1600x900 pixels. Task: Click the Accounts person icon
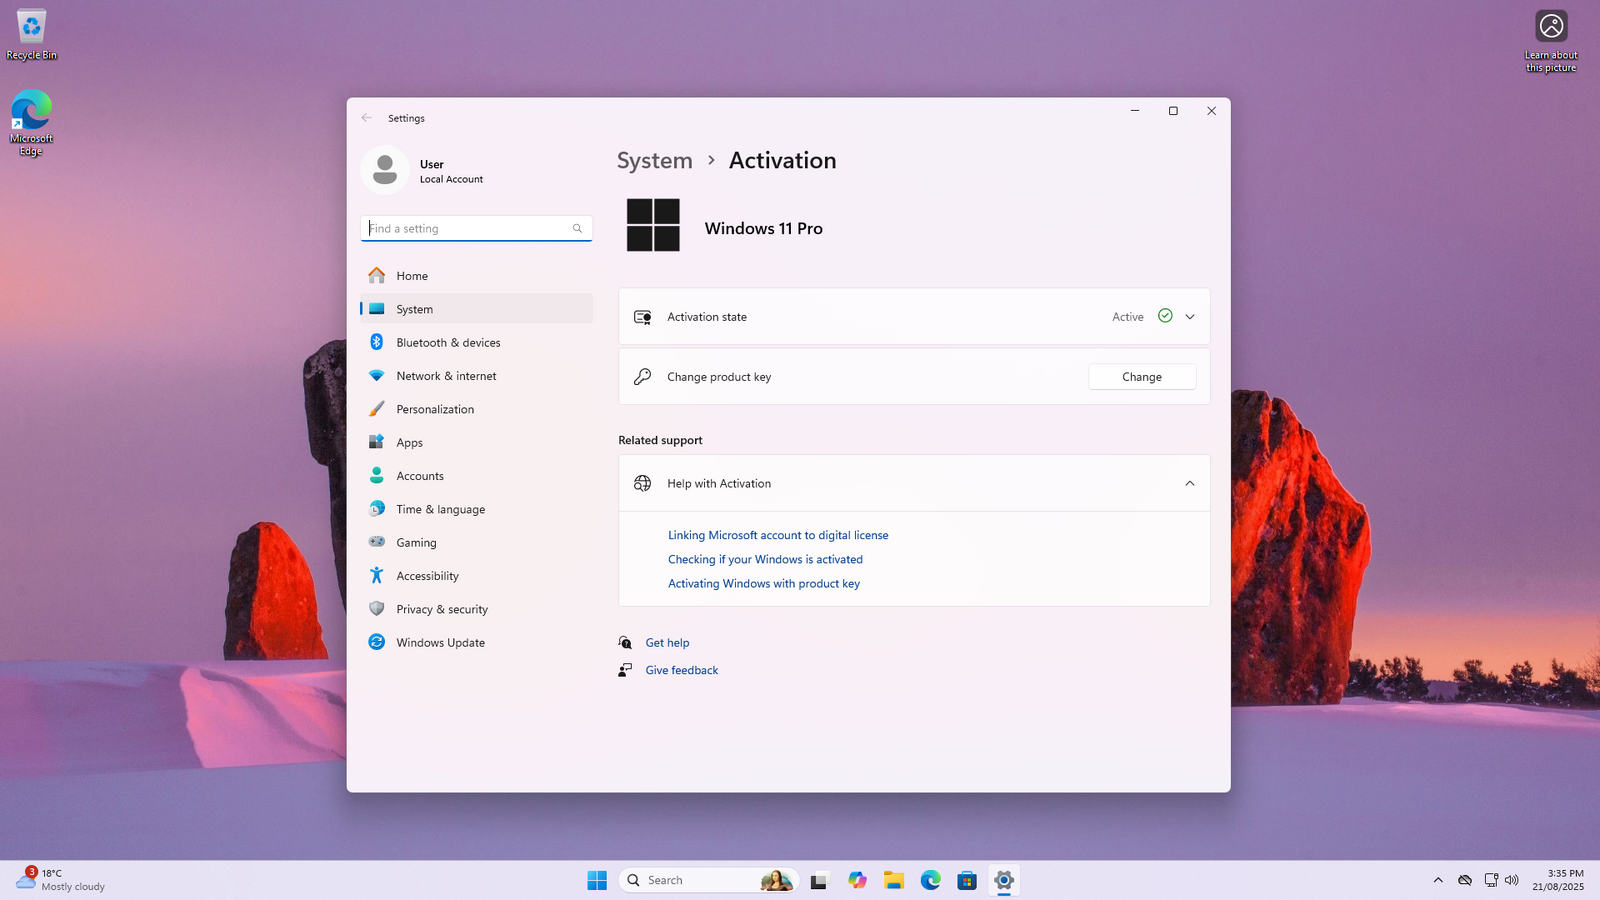[376, 475]
